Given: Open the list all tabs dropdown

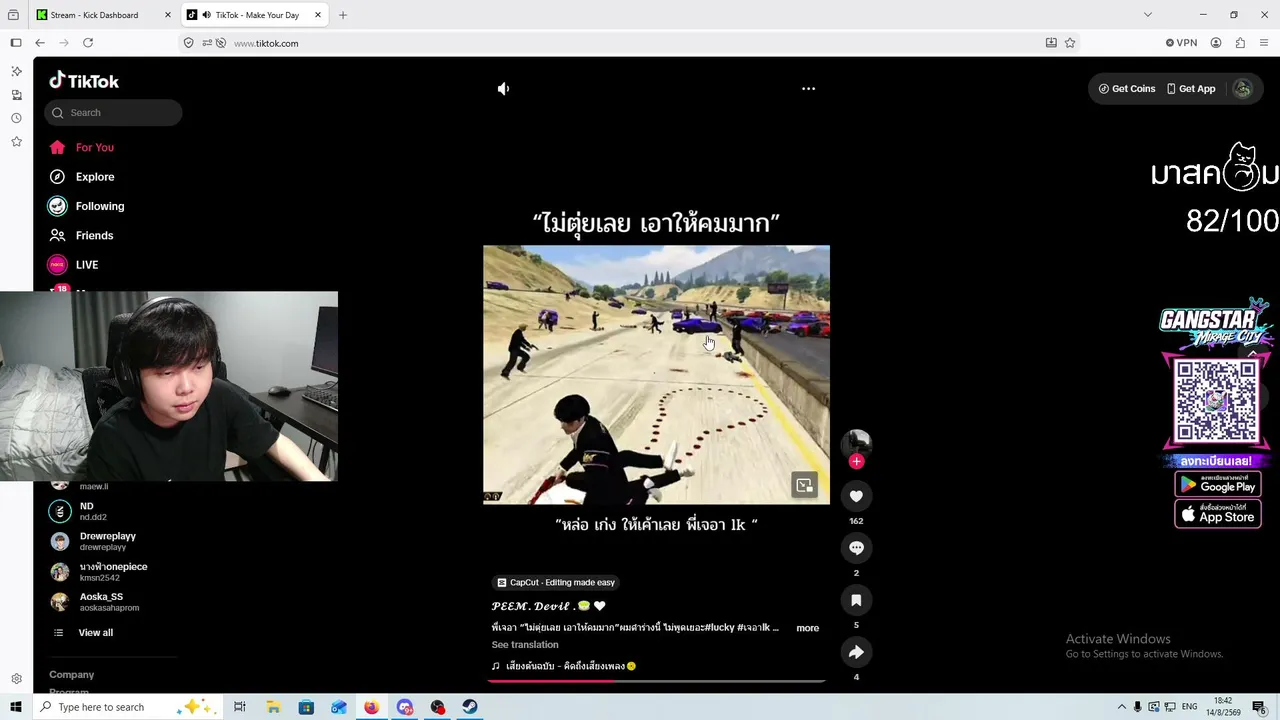Looking at the screenshot, I should tap(1147, 15).
